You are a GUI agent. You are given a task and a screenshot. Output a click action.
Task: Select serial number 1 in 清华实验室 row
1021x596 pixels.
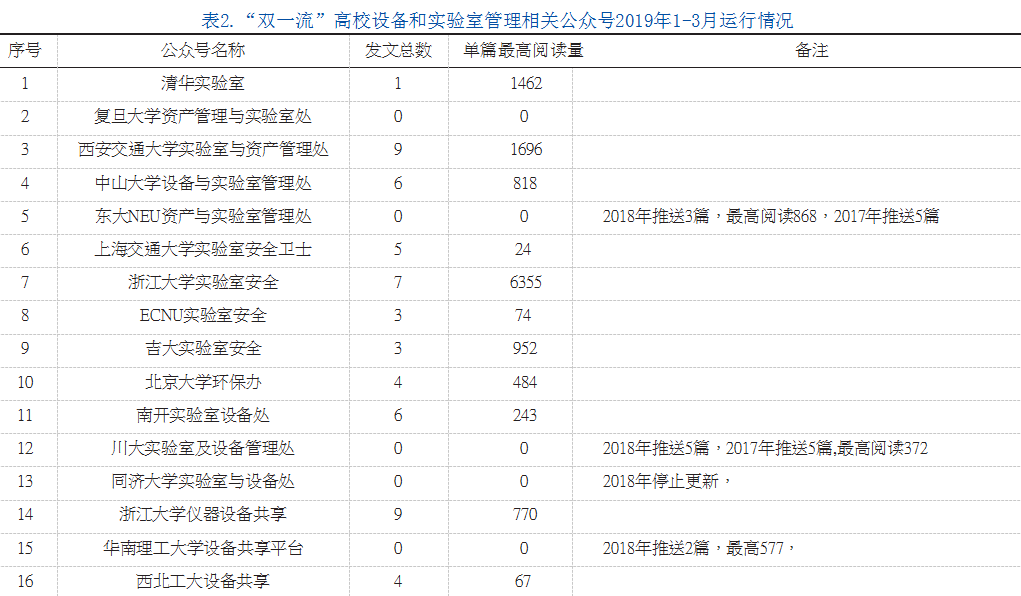click(25, 83)
